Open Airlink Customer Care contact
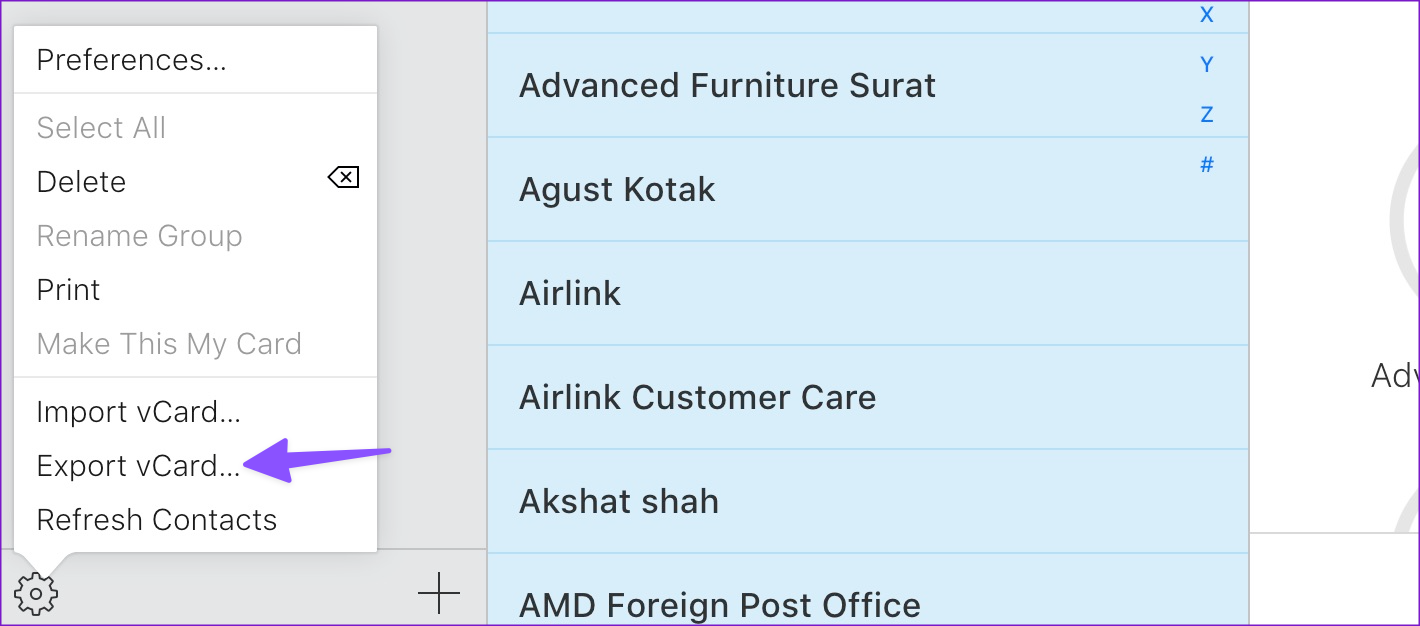The height and width of the screenshot is (626, 1420). coord(697,398)
